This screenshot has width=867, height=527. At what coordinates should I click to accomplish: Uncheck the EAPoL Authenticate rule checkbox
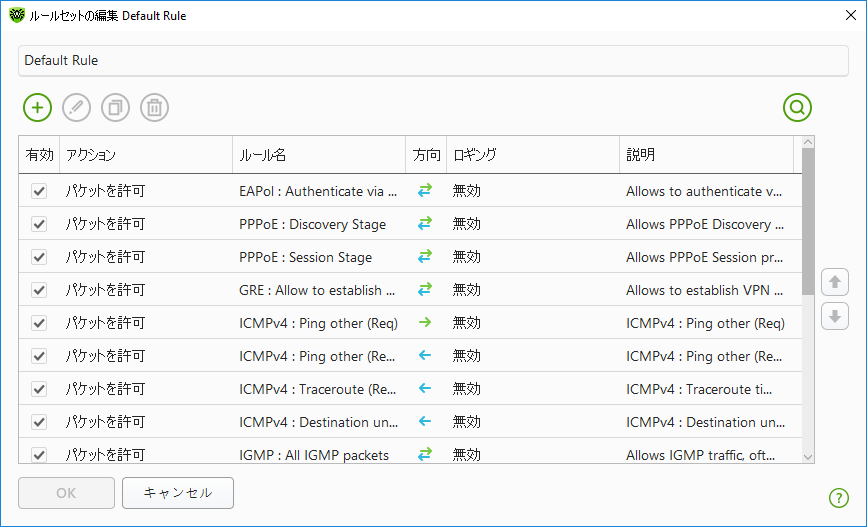coord(39,191)
